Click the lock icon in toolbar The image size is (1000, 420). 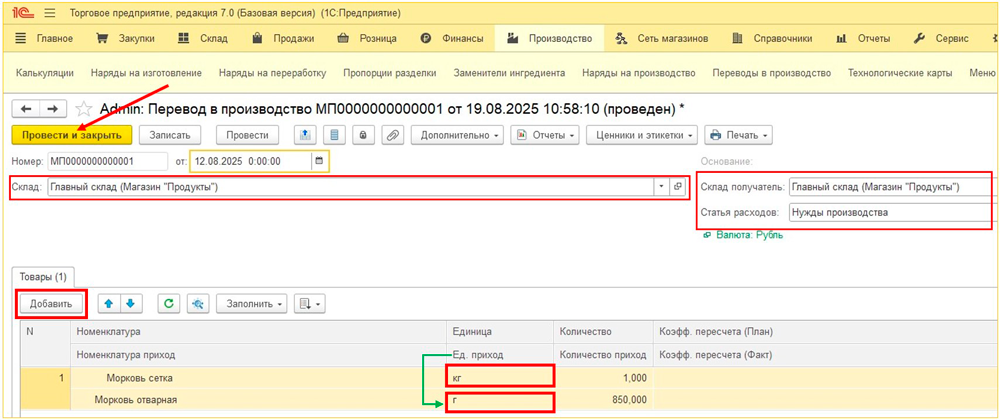click(363, 135)
